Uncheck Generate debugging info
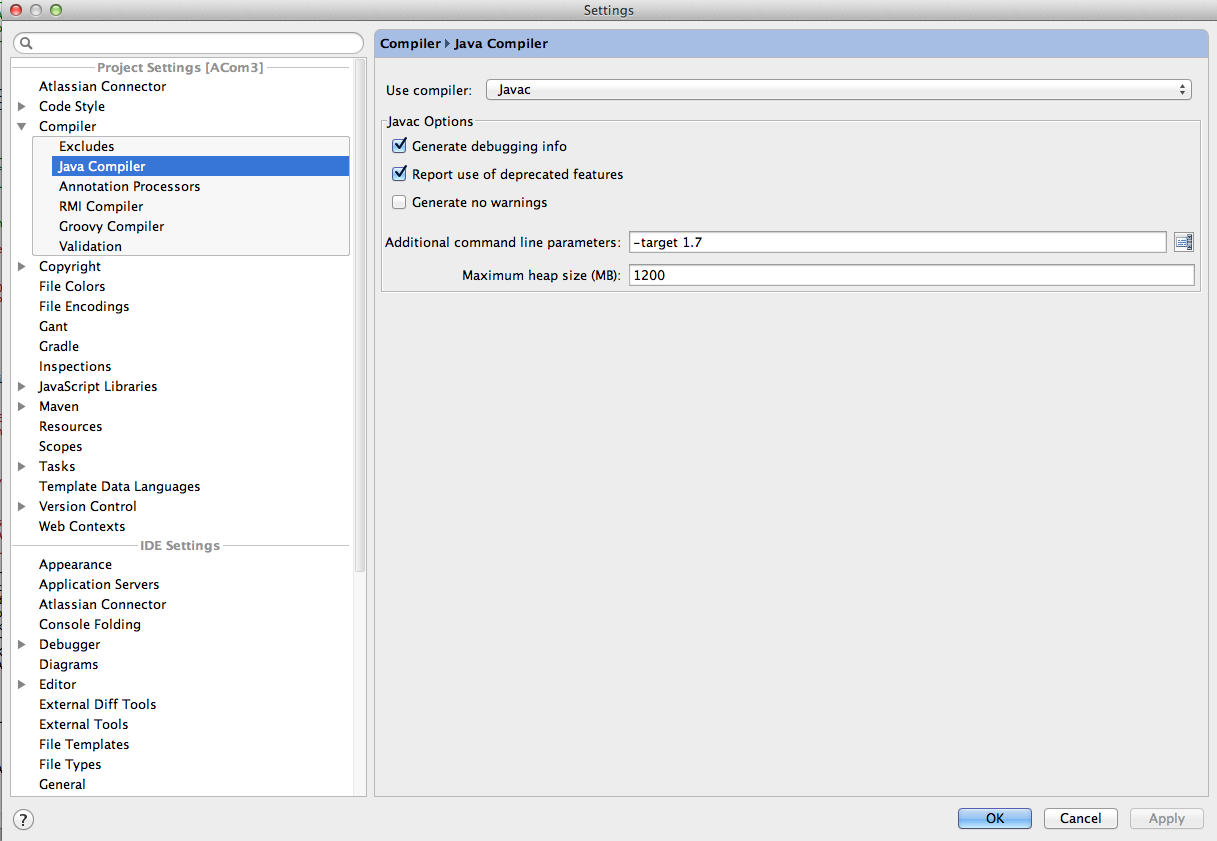Screen dimensions: 1217x841 [x=399, y=145]
